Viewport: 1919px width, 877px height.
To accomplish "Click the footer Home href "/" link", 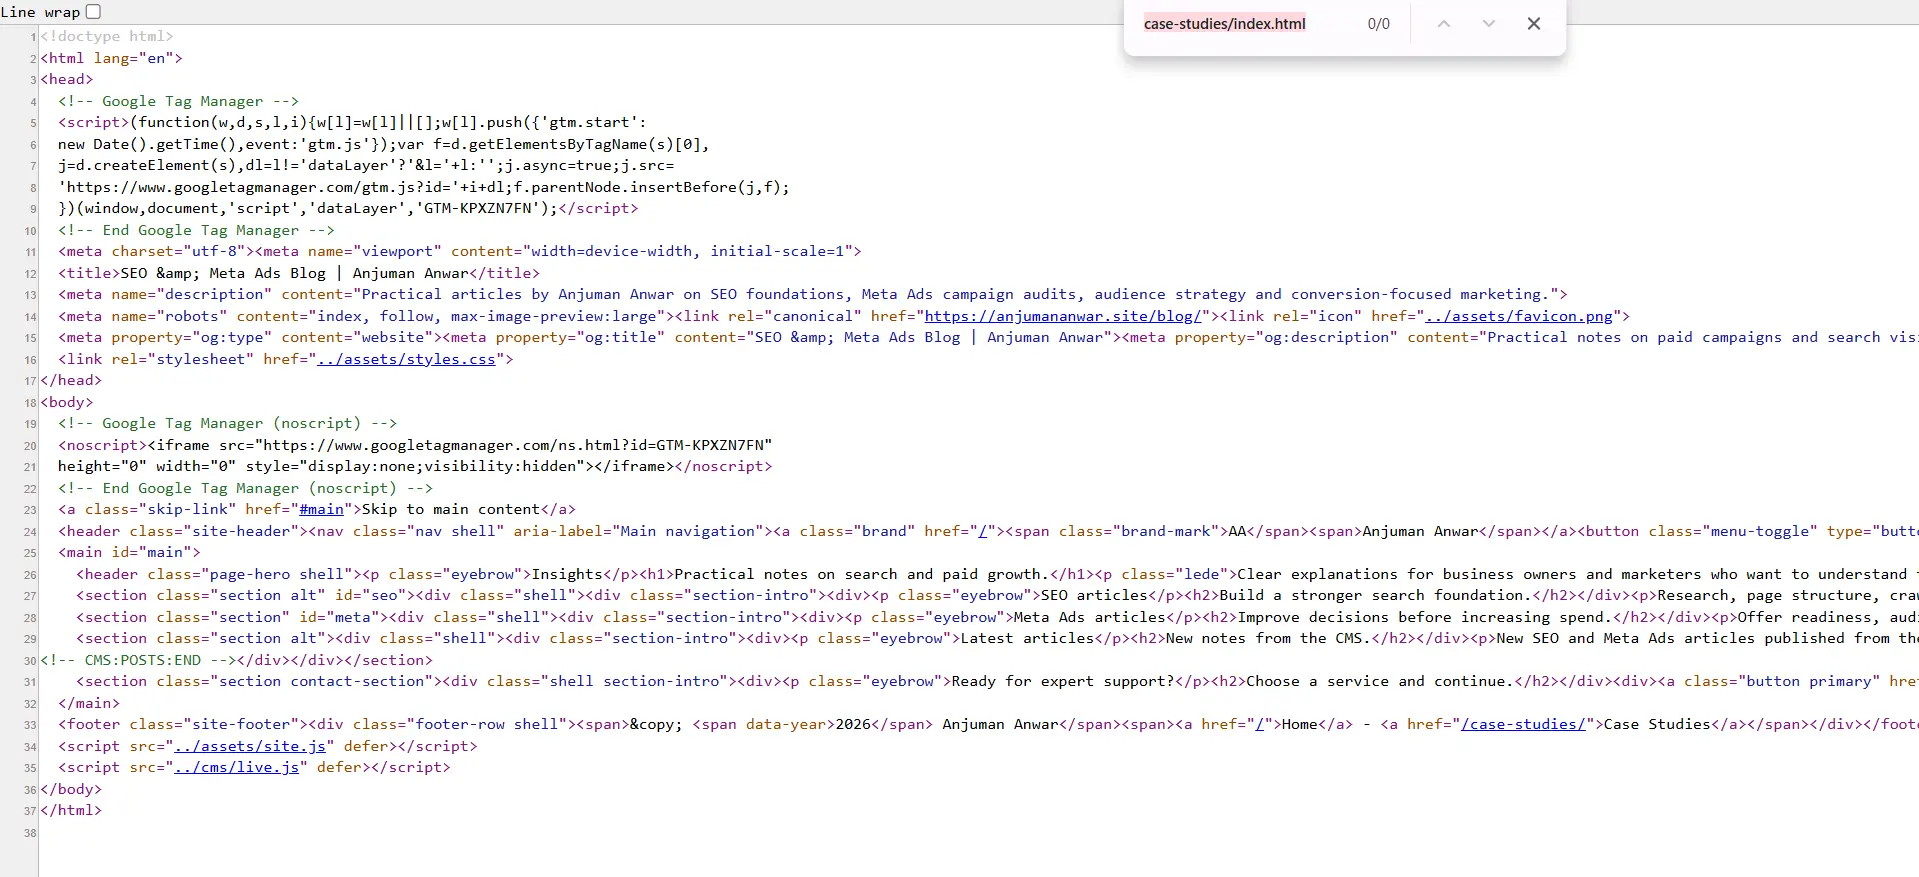I will (x=1260, y=724).
